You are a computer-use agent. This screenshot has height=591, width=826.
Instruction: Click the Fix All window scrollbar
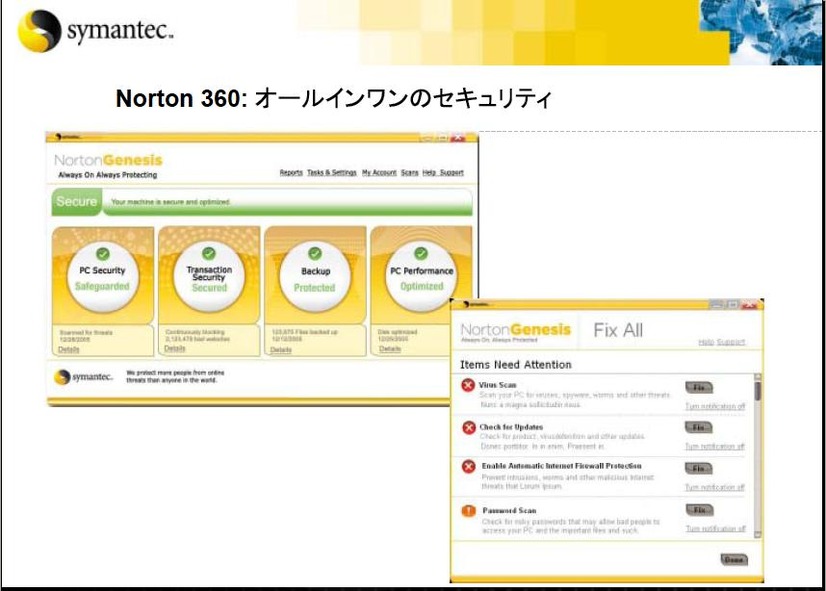[758, 456]
